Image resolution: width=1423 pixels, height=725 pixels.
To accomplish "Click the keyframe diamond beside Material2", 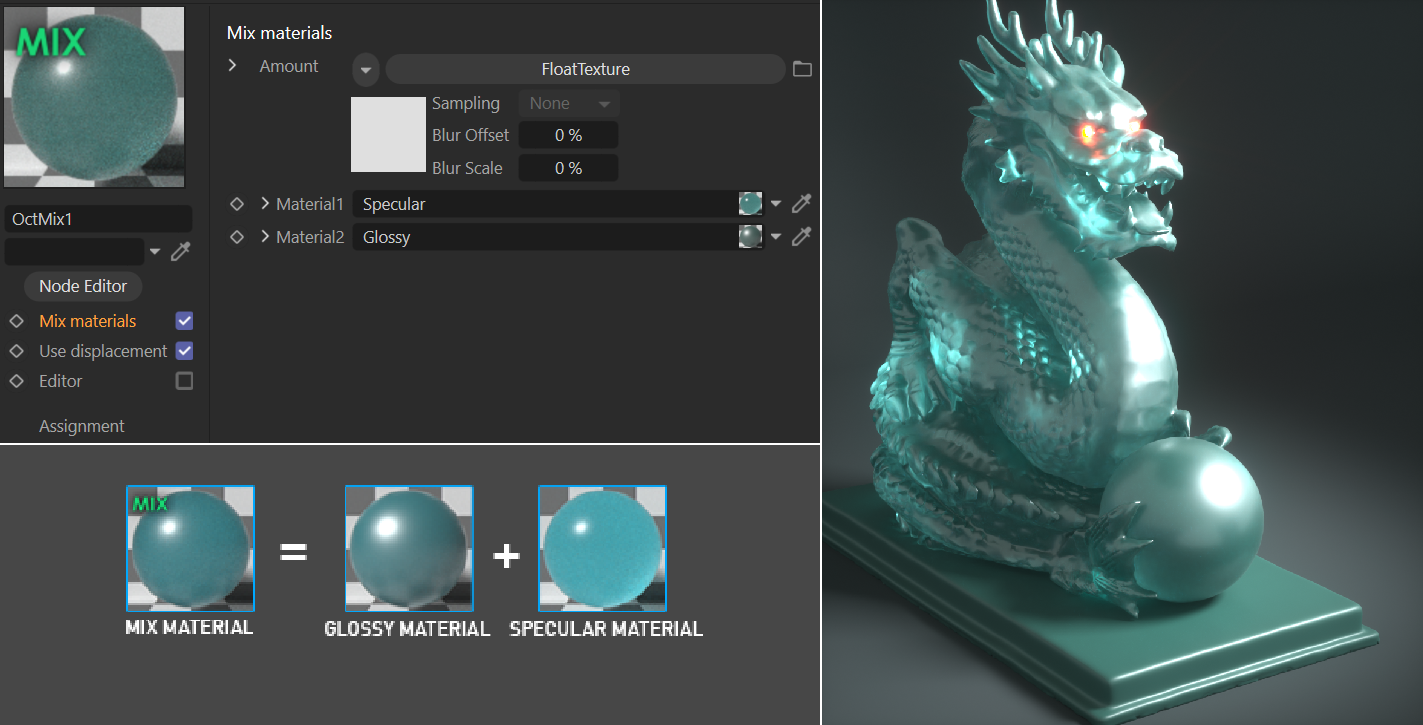I will [237, 237].
